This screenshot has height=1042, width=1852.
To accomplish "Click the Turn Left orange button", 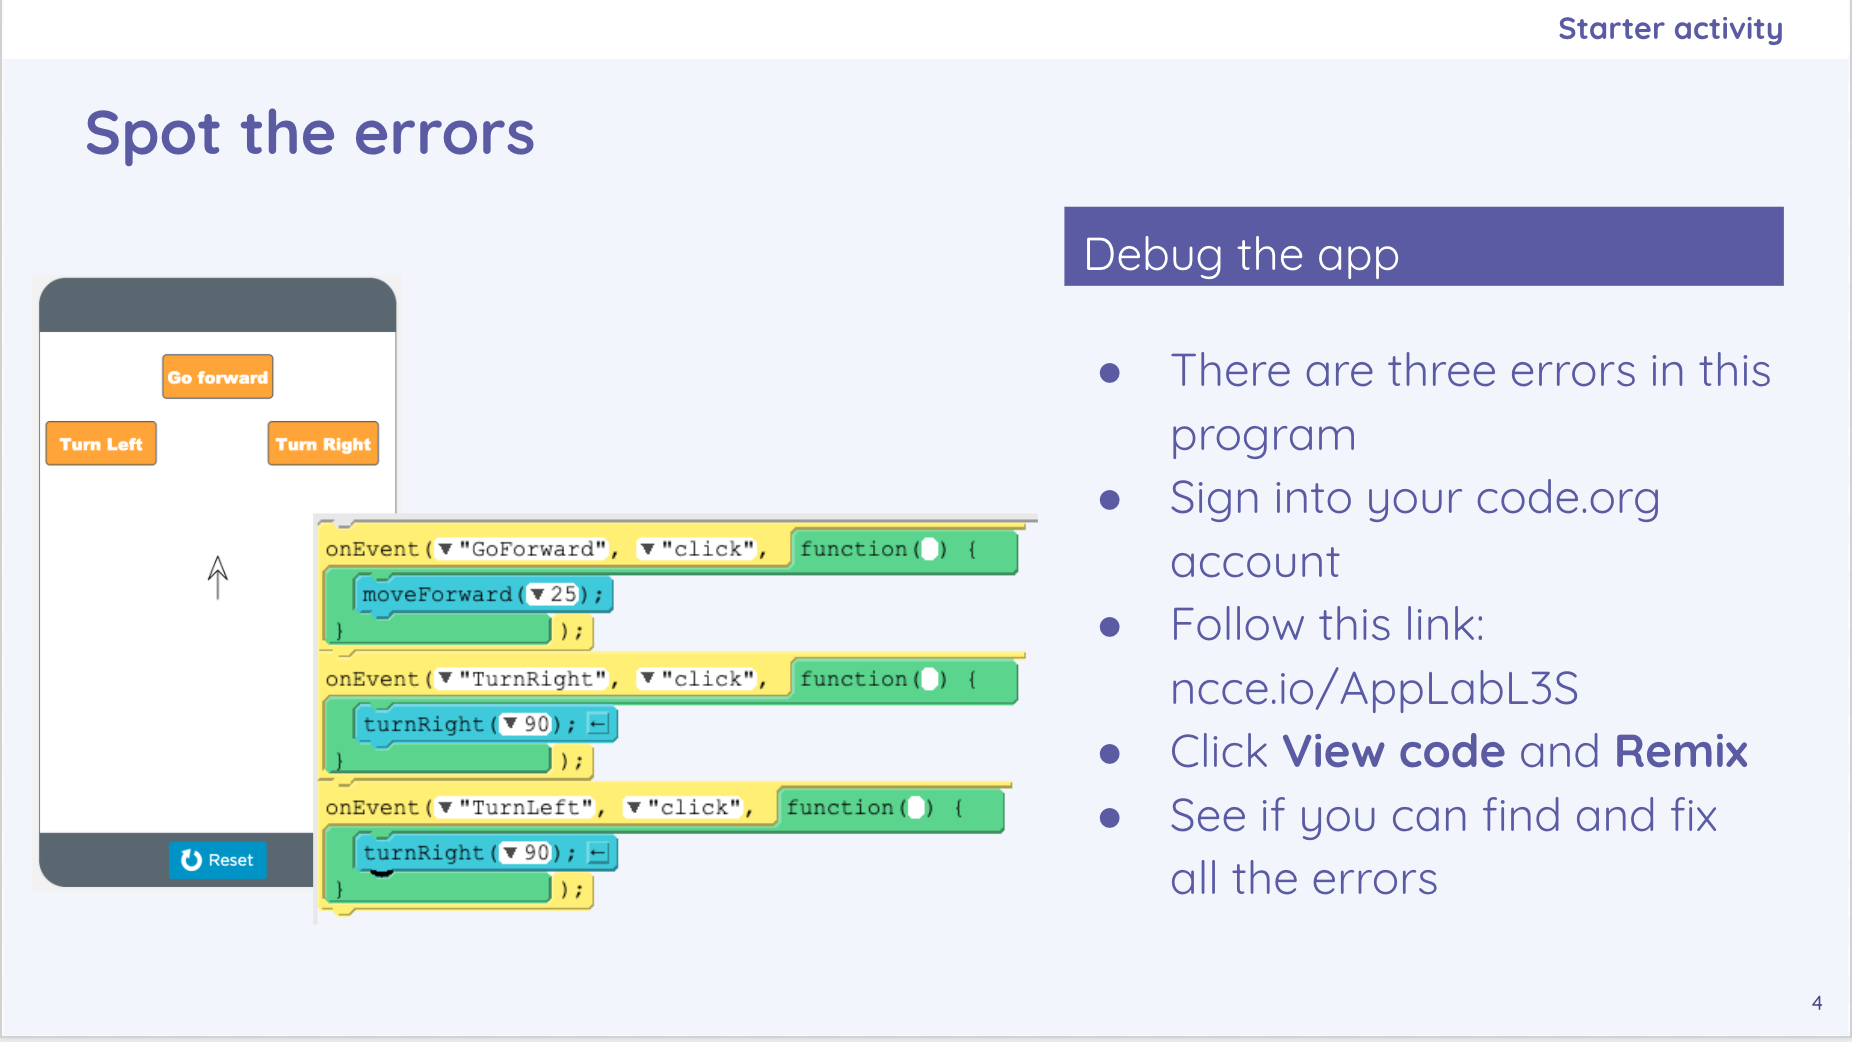I will pos(101,444).
